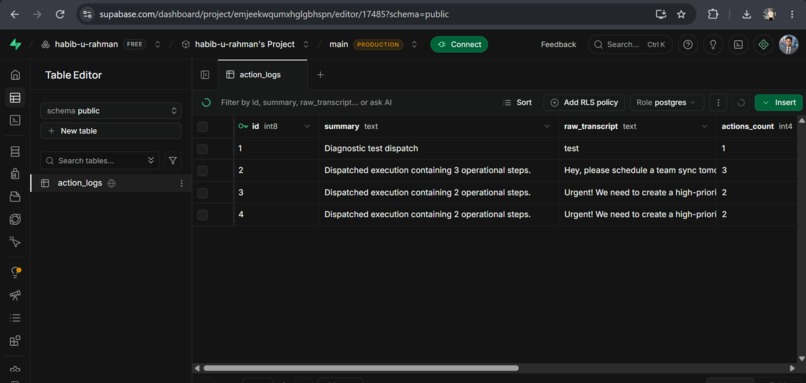This screenshot has height=383, width=806.
Task: Open the Supabase AI Assistant diamond icon
Action: [763, 45]
